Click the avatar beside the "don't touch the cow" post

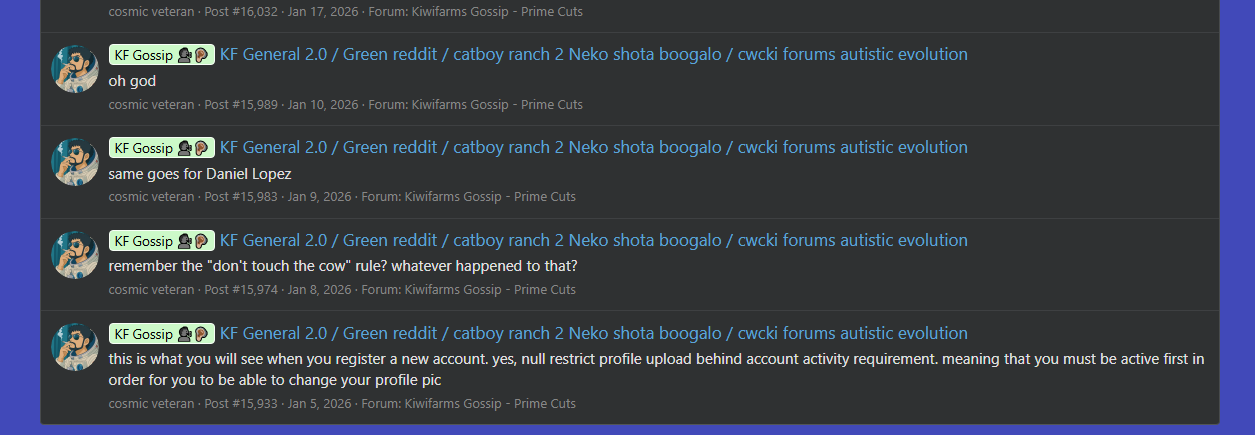point(75,255)
